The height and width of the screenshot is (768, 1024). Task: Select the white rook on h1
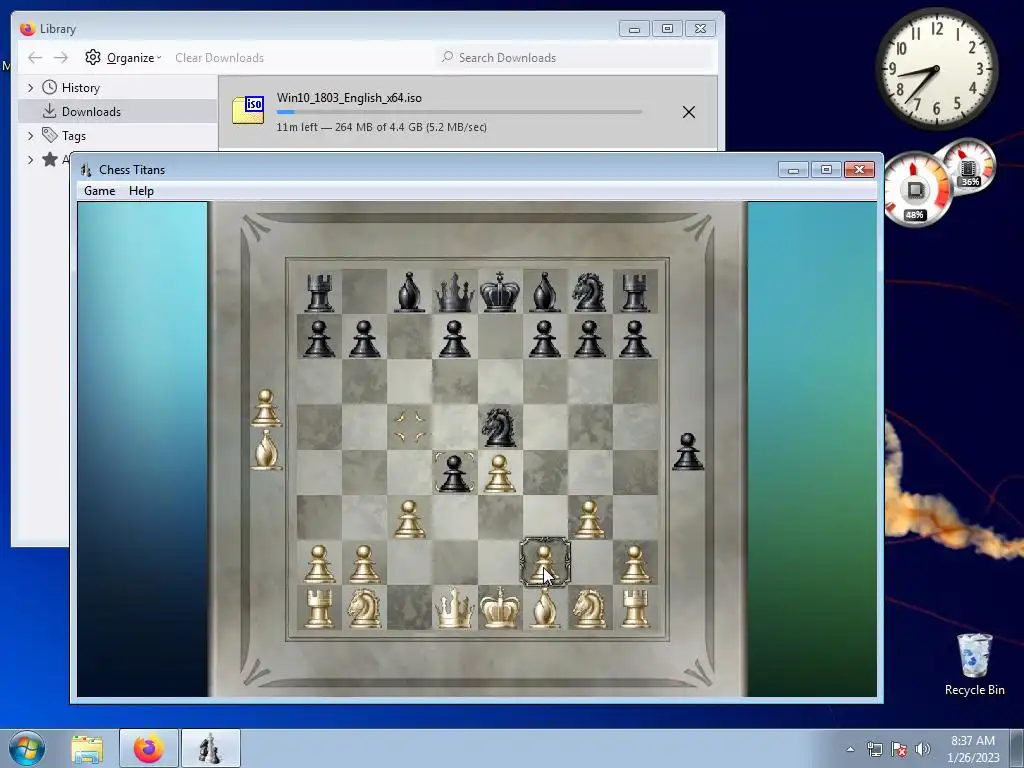click(x=635, y=609)
